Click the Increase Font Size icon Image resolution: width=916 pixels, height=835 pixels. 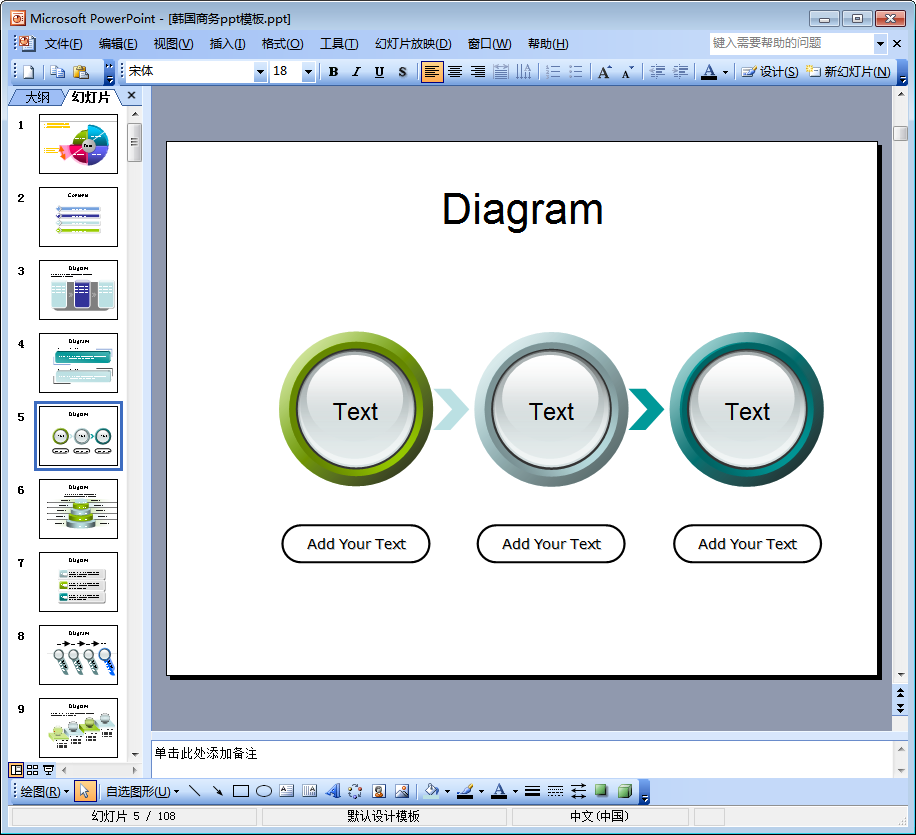pos(604,72)
